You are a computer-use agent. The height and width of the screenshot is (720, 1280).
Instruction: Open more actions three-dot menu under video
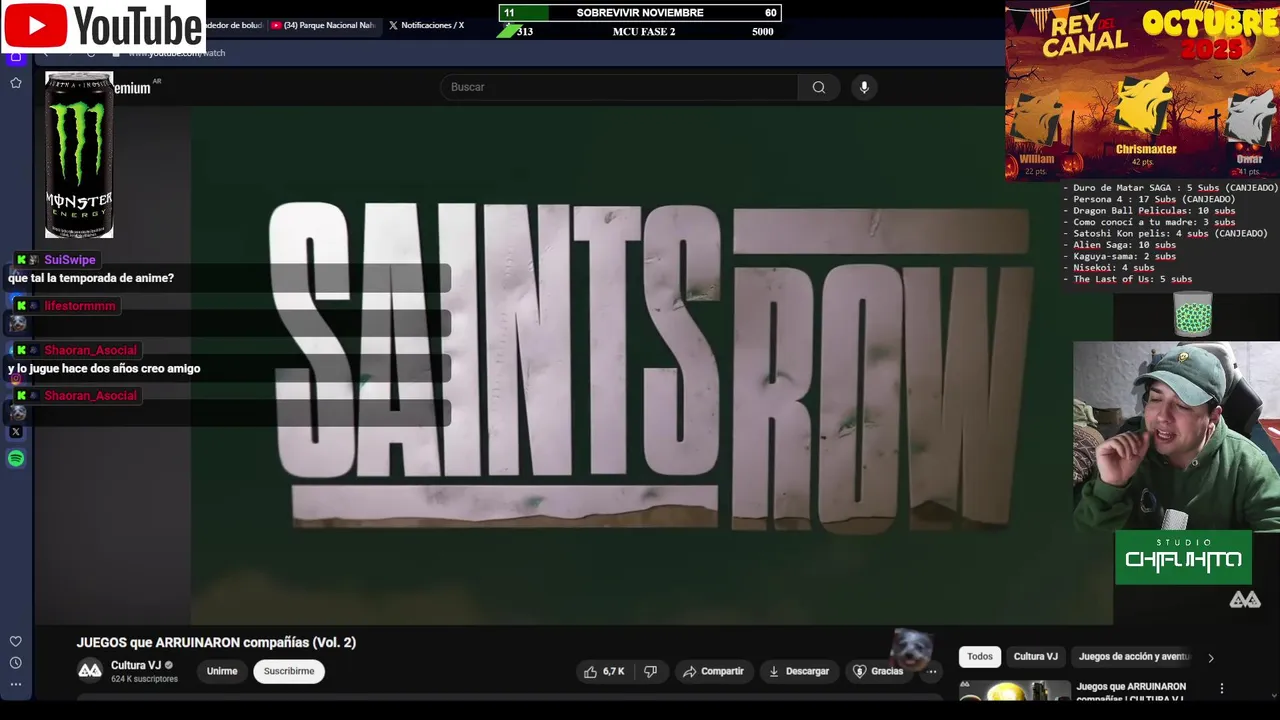932,672
